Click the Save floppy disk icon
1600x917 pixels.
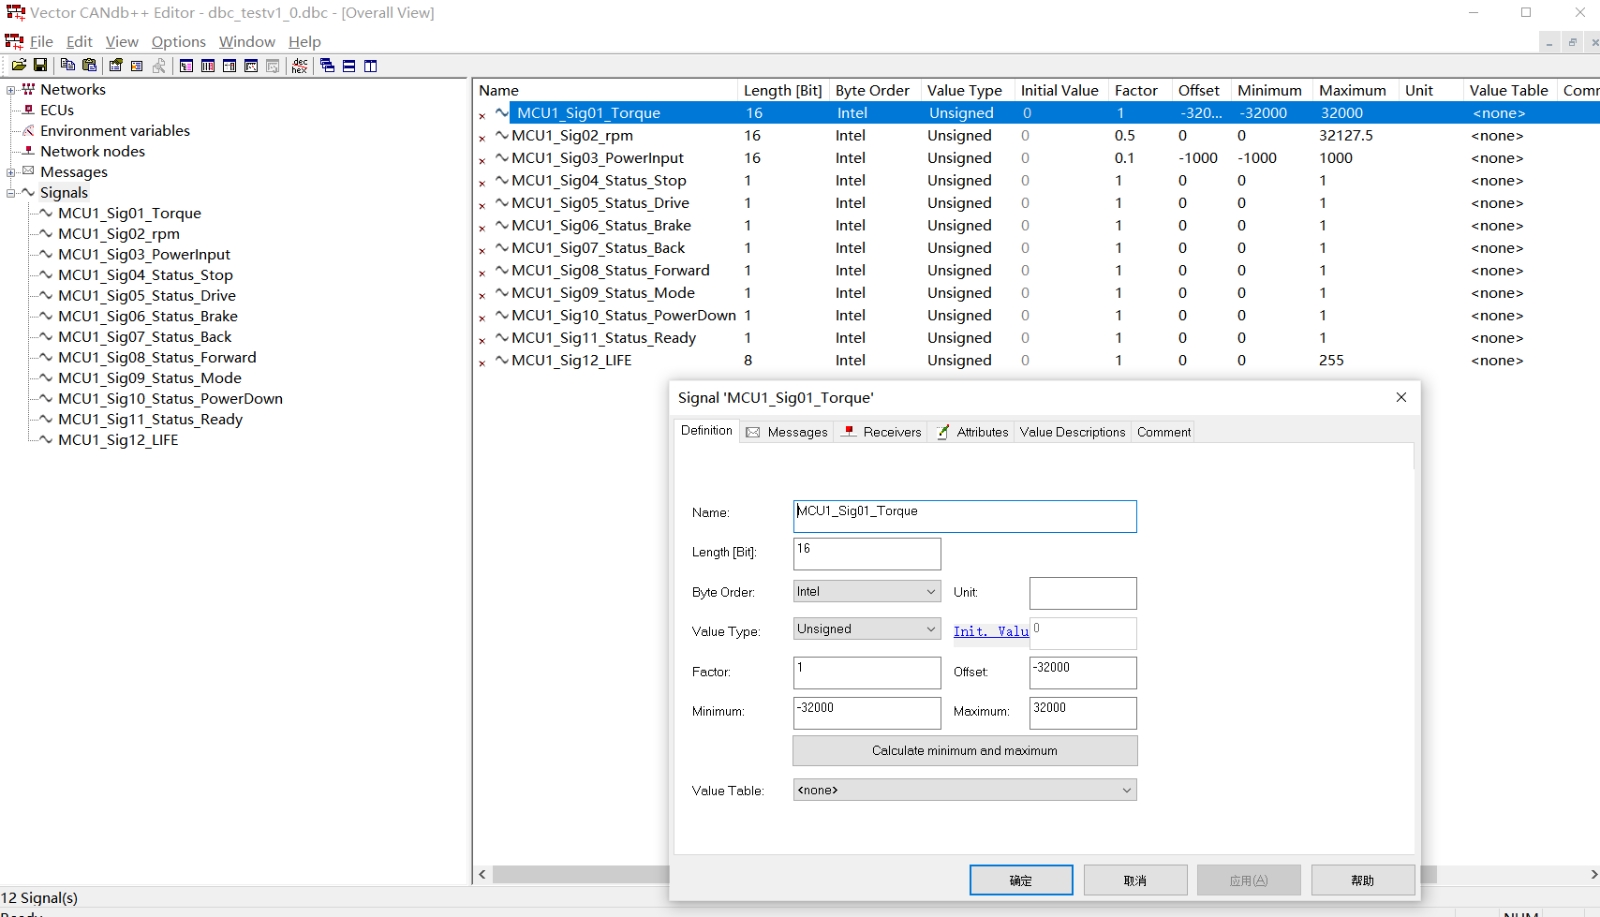point(40,66)
